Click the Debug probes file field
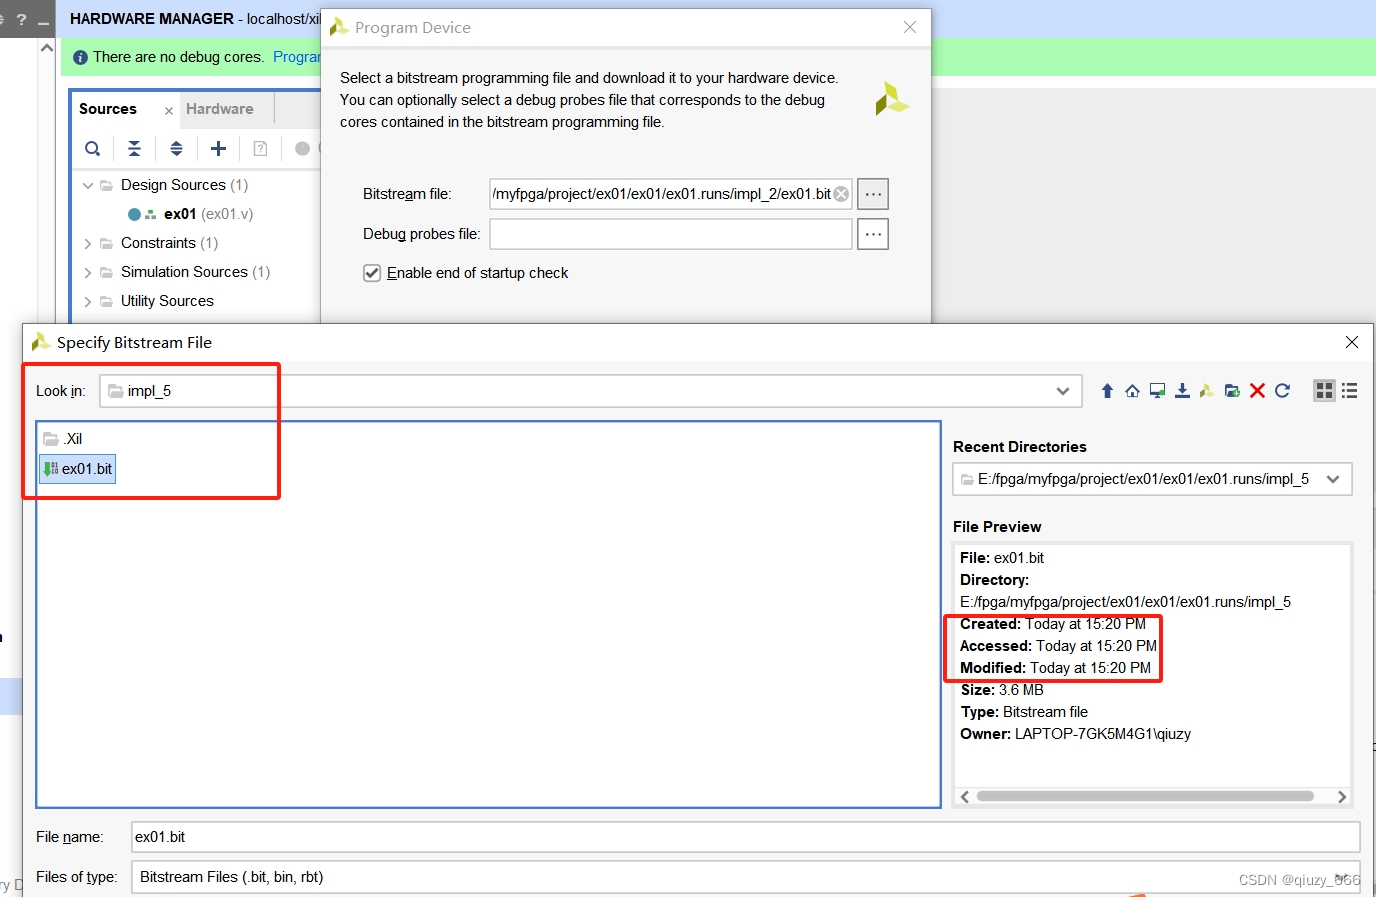 [670, 234]
